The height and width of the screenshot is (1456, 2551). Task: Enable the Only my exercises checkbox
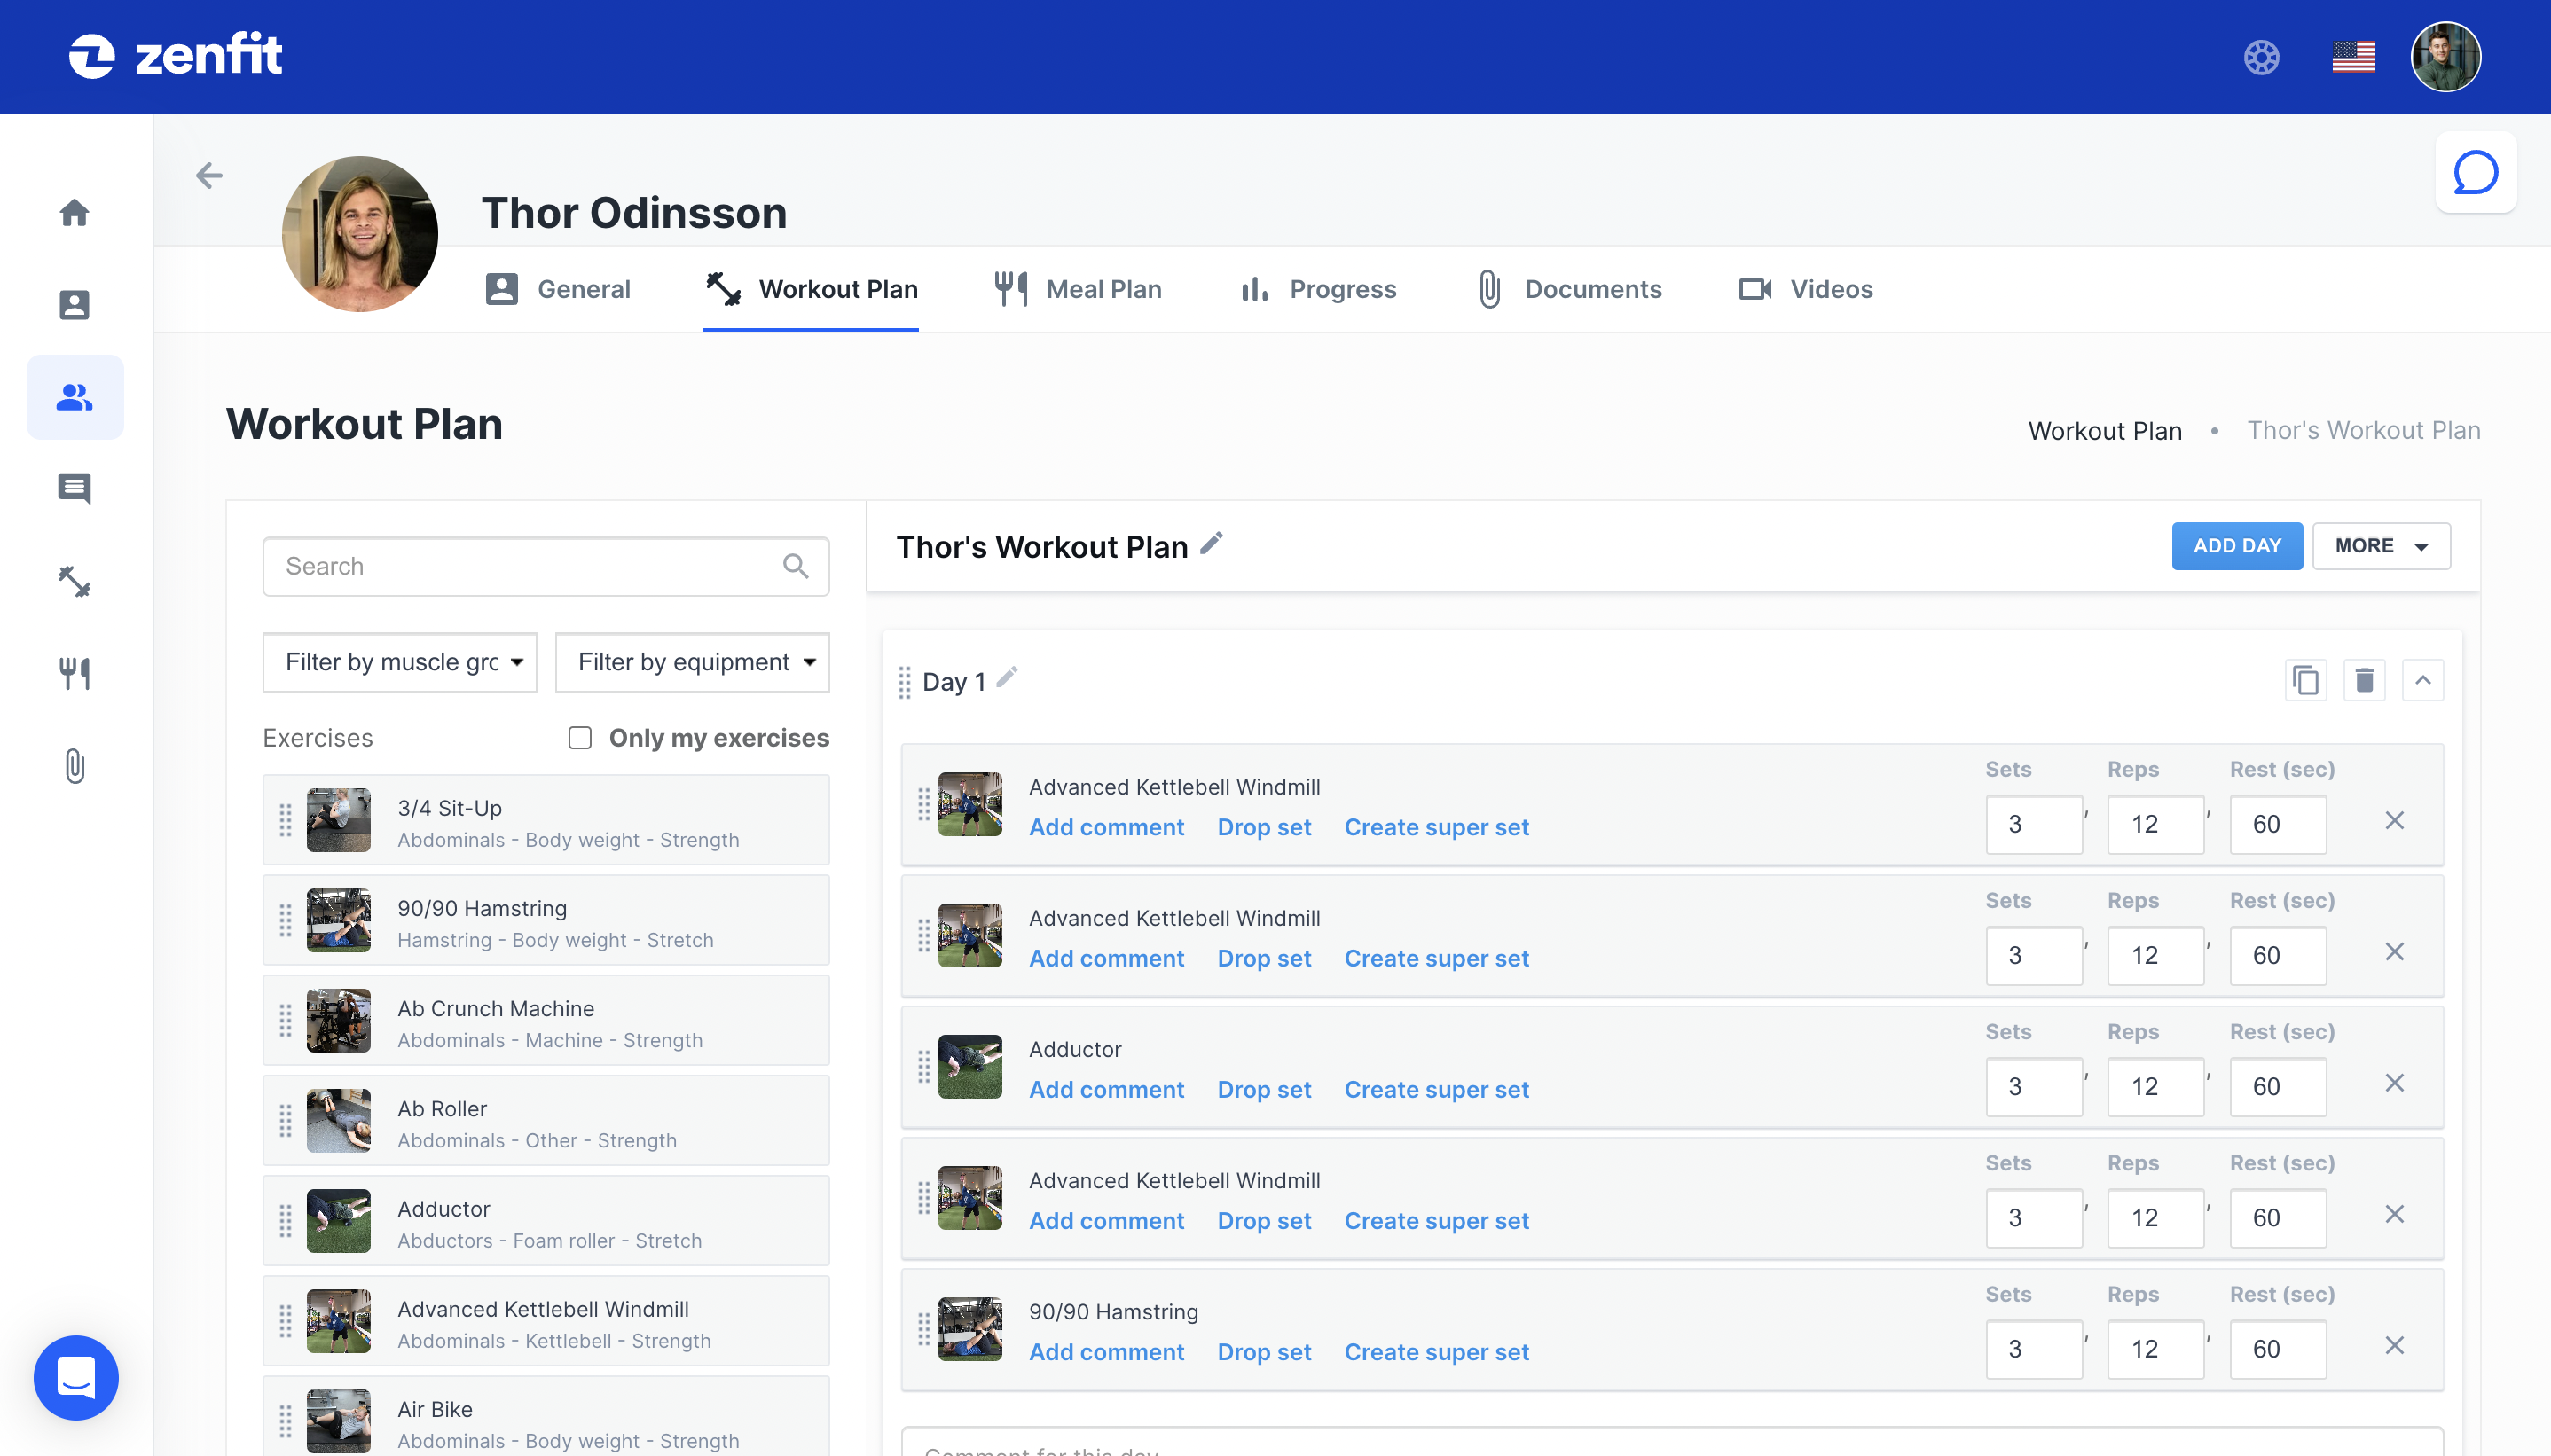point(580,738)
